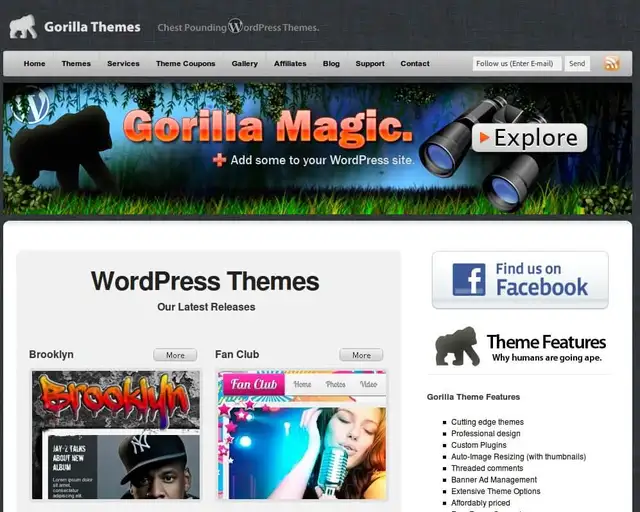
Task: Click the Custom Plugins list item
Action: [x=479, y=445]
